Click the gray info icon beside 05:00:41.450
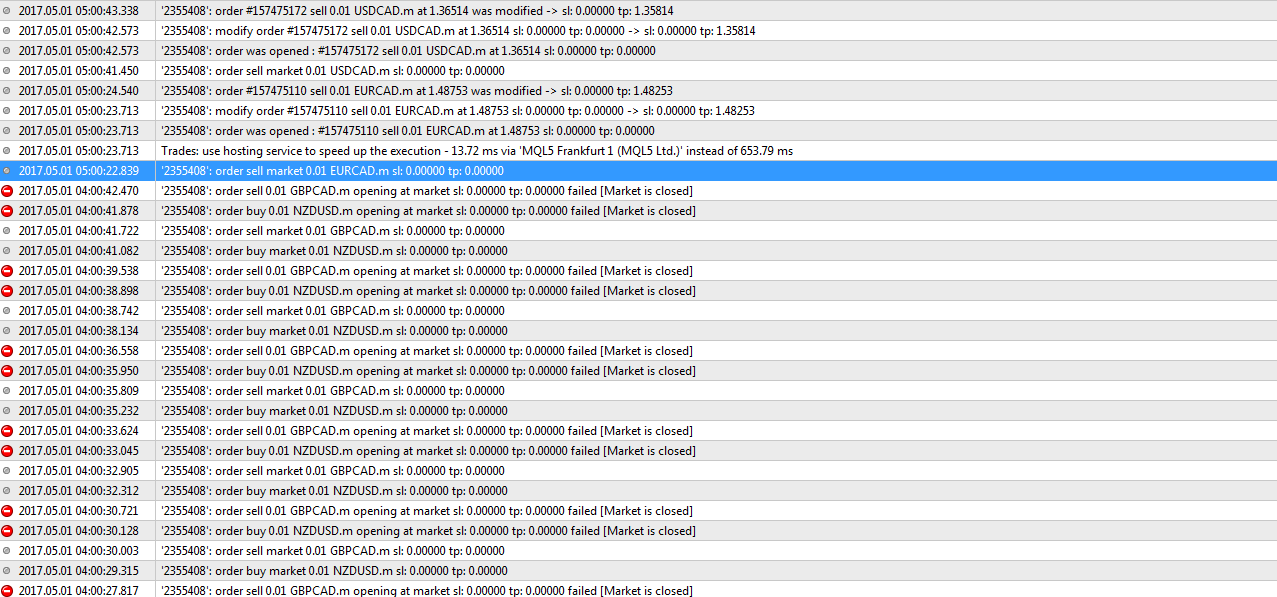 pos(7,71)
